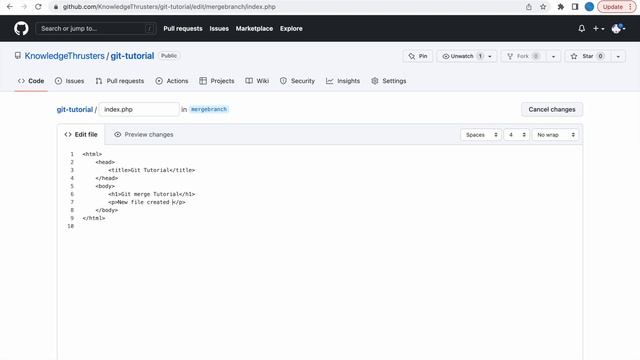
Task: Click the site lock icon
Action: coord(56,7)
